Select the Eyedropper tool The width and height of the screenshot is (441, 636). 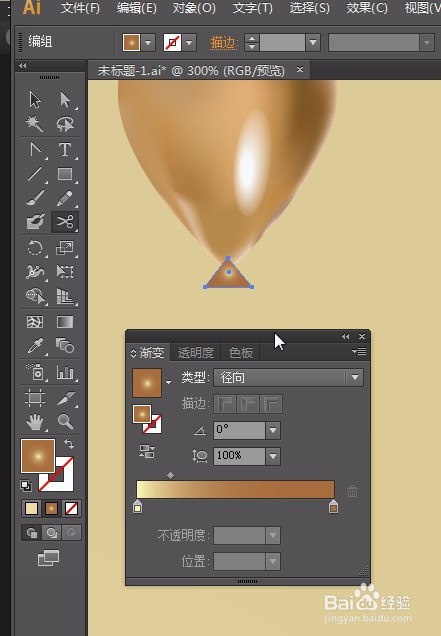coord(35,346)
